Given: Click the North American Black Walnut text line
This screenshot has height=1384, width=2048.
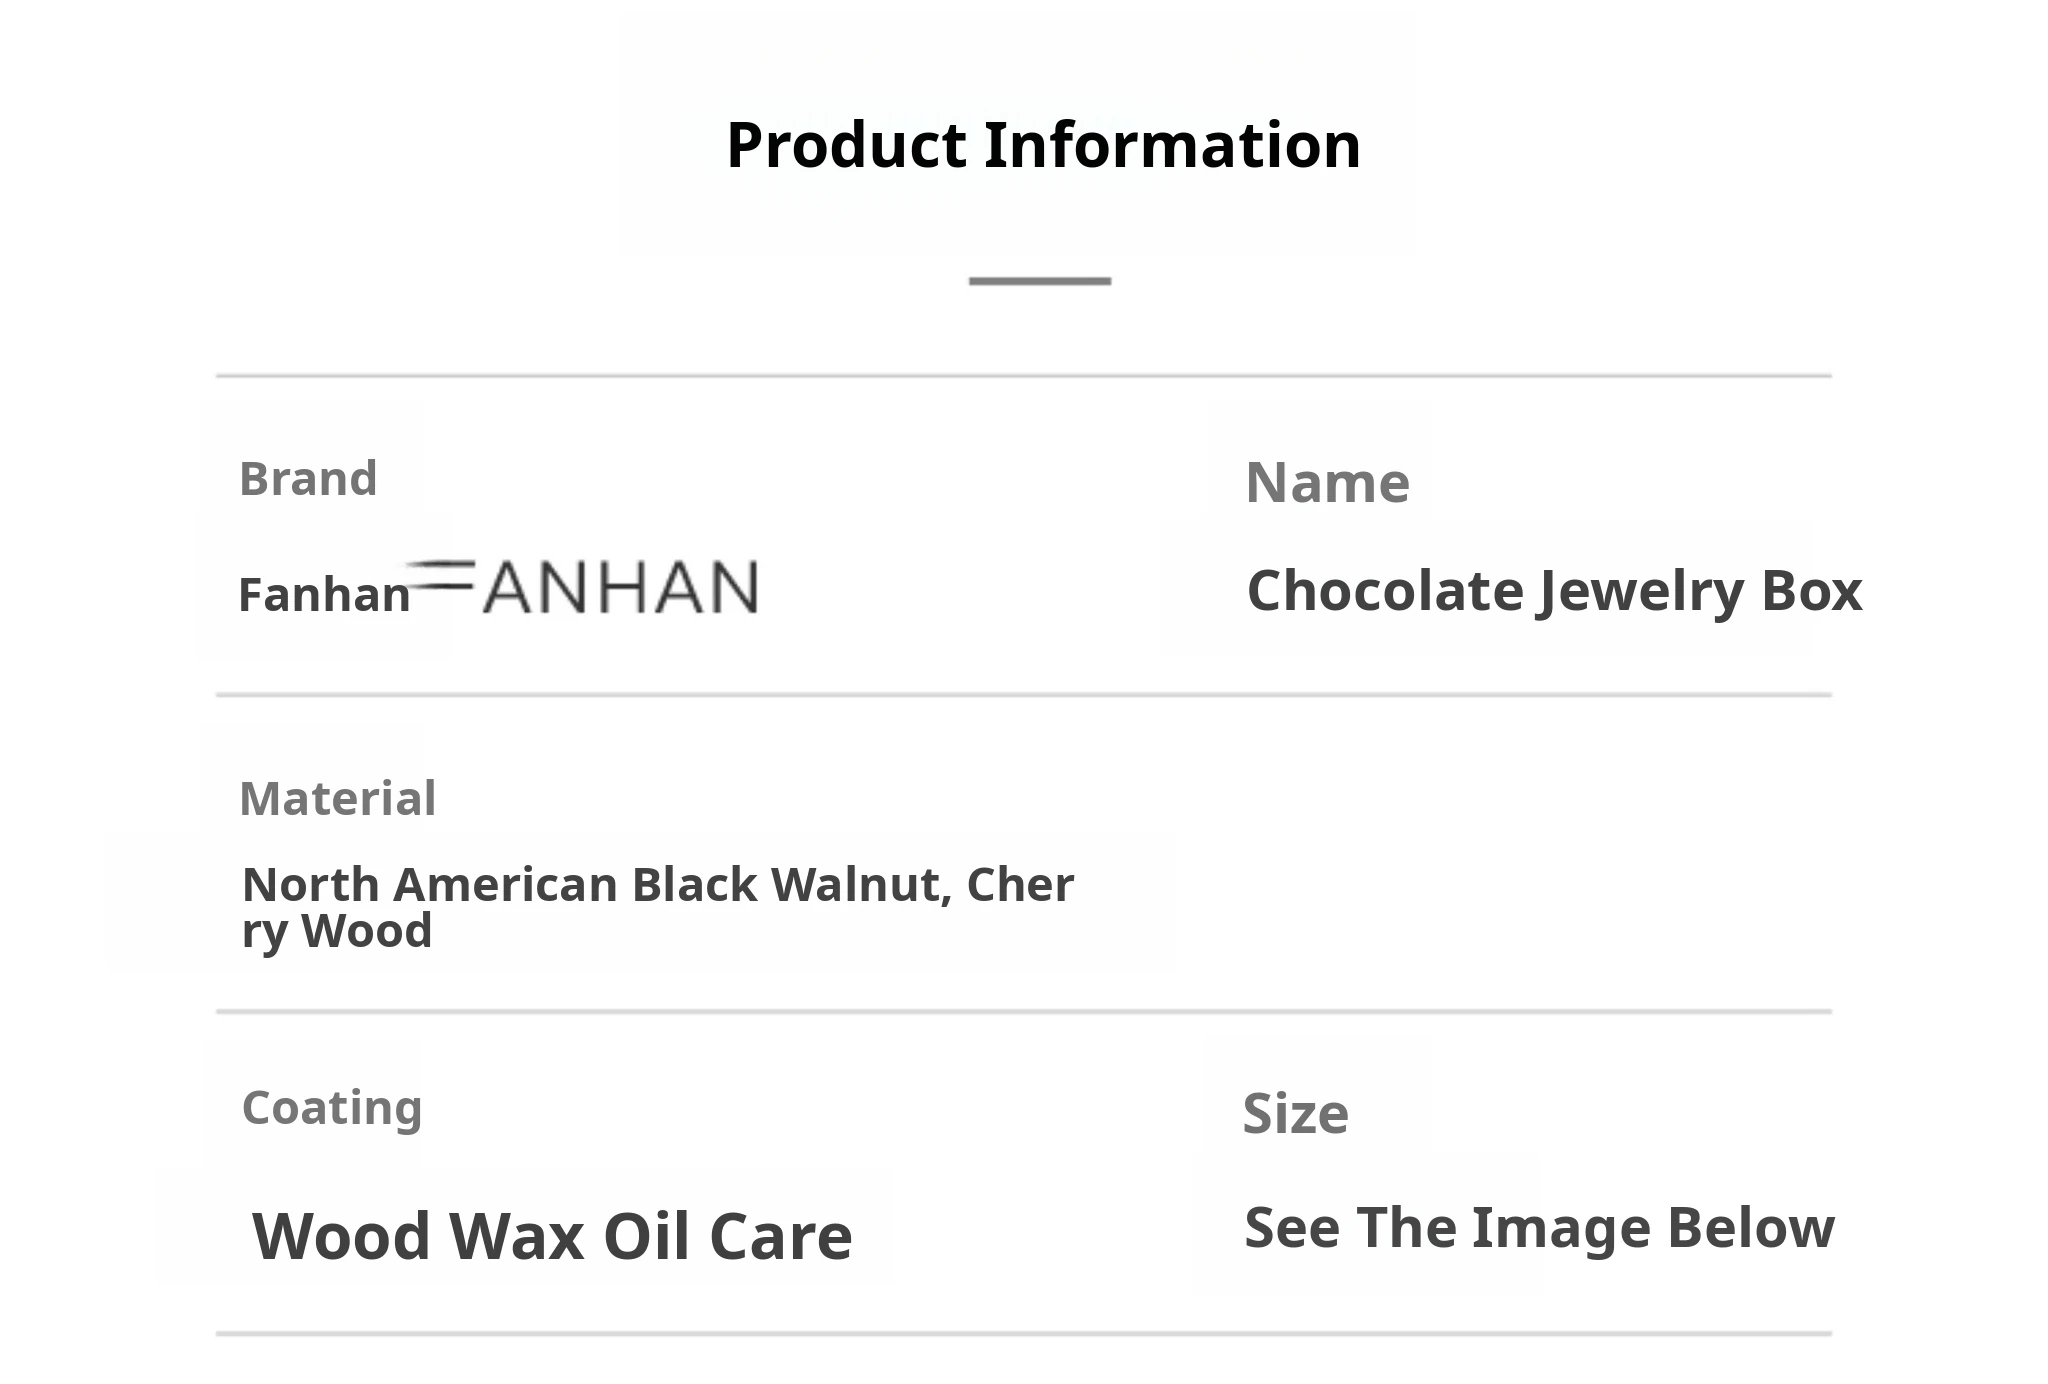Looking at the screenshot, I should (x=658, y=885).
